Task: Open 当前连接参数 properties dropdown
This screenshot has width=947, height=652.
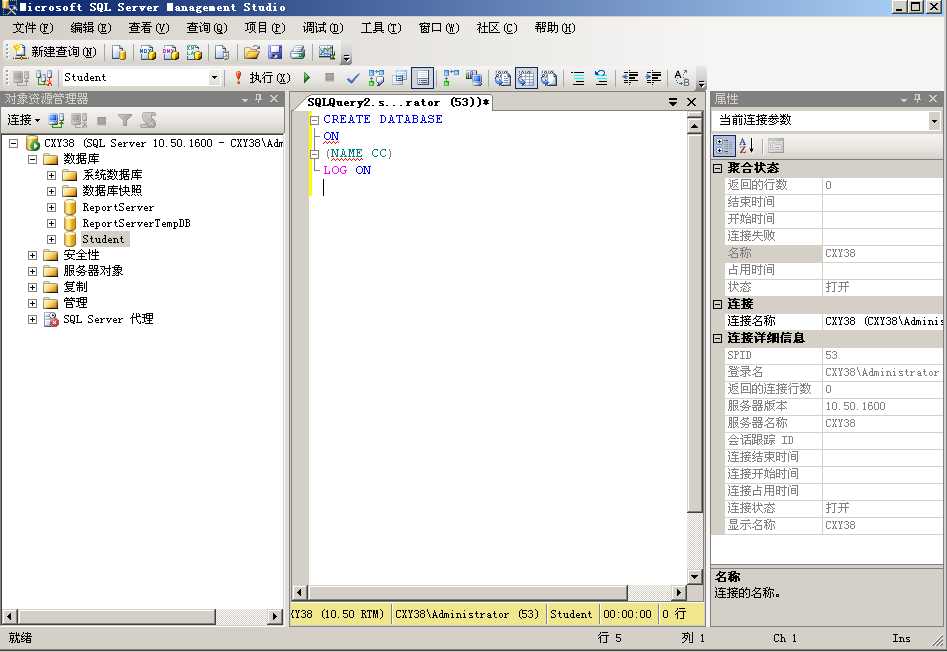Action: [934, 121]
